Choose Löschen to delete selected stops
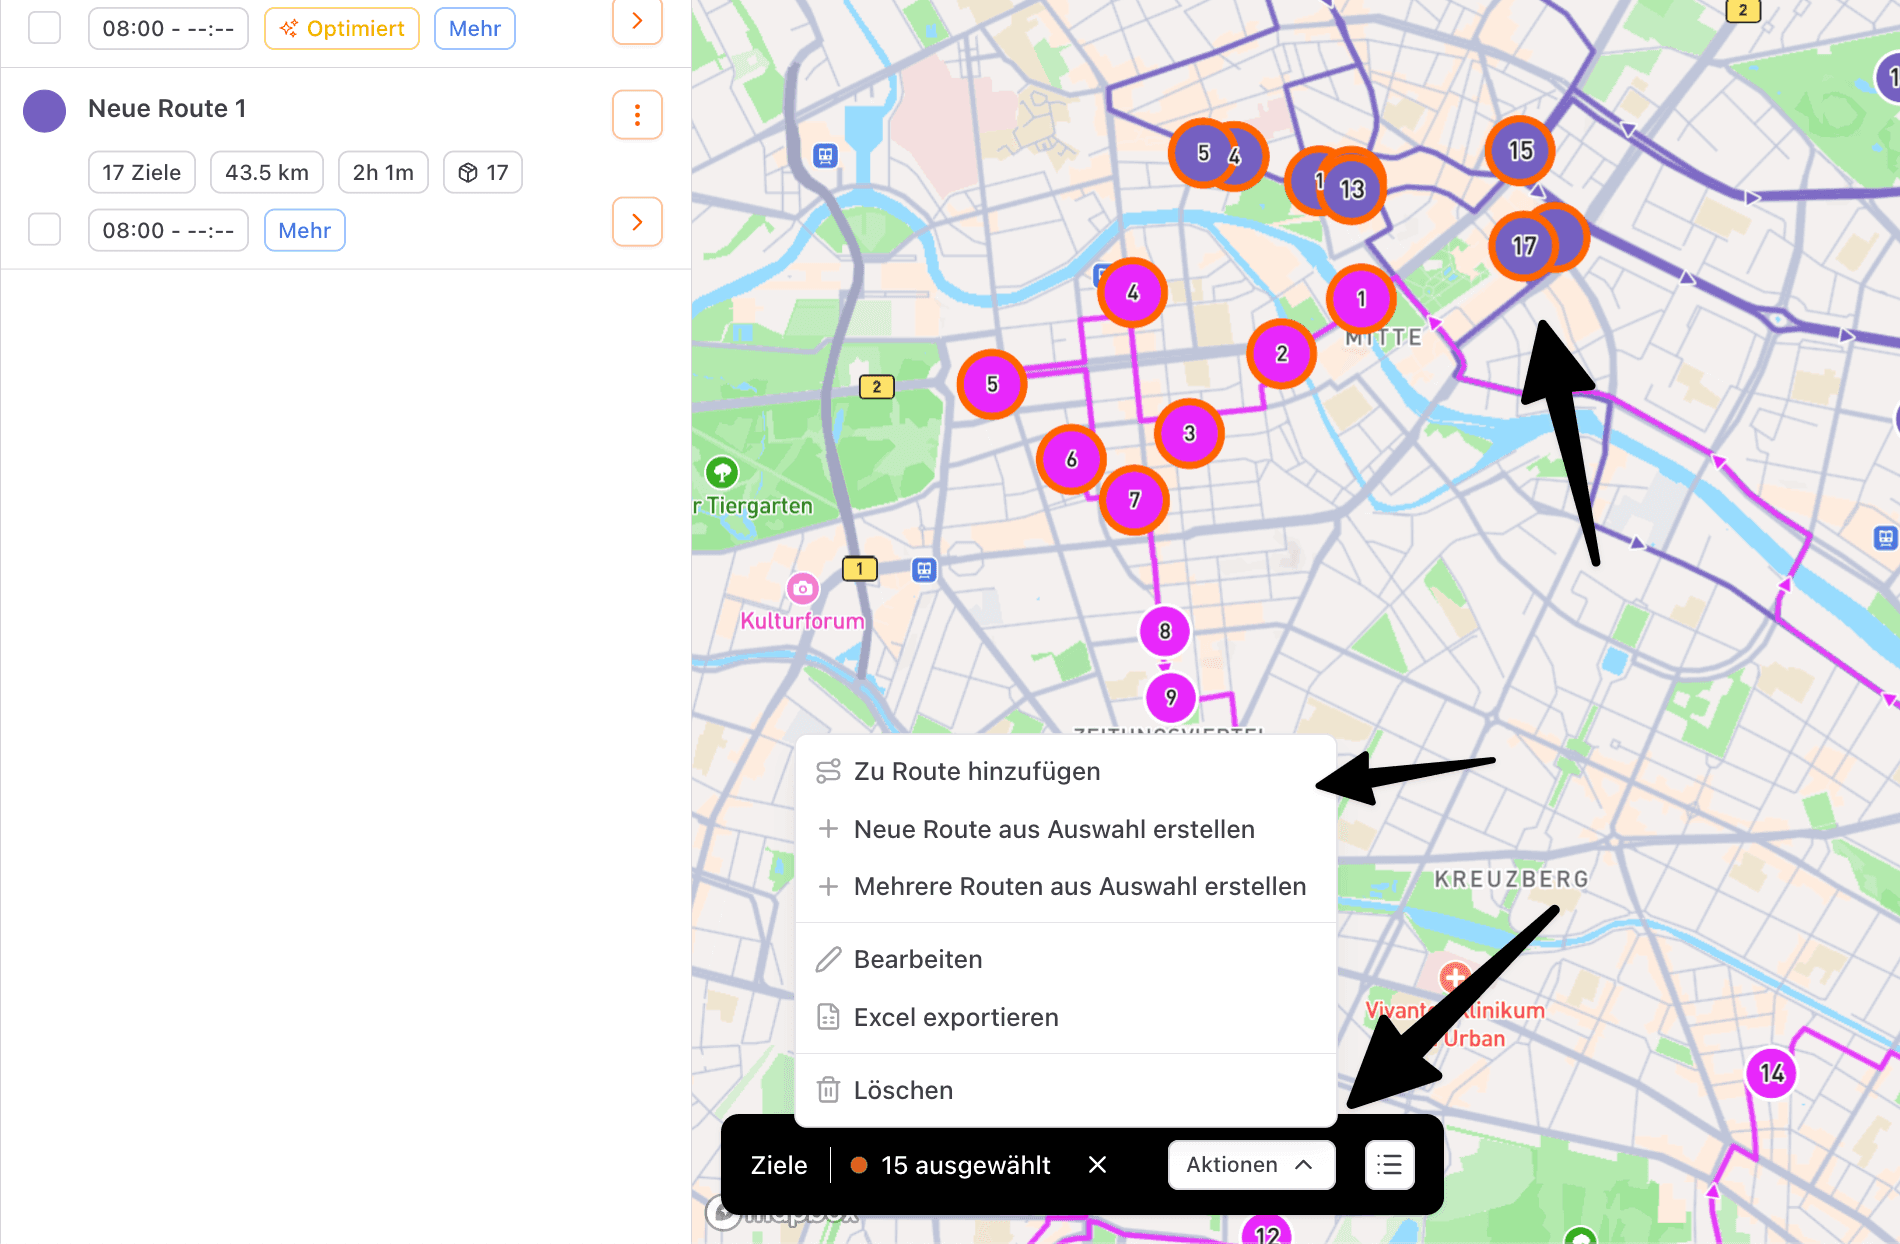The height and width of the screenshot is (1244, 1900). pyautogui.click(x=902, y=1090)
